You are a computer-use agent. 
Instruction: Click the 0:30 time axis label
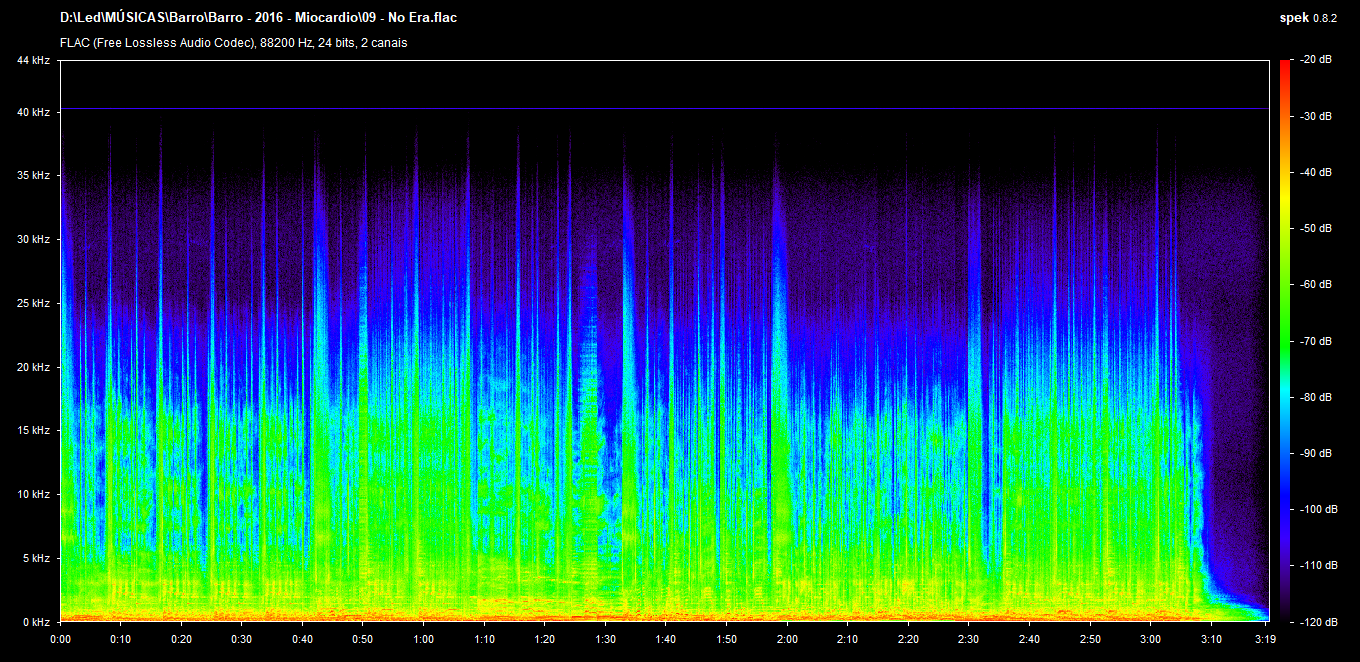241,639
